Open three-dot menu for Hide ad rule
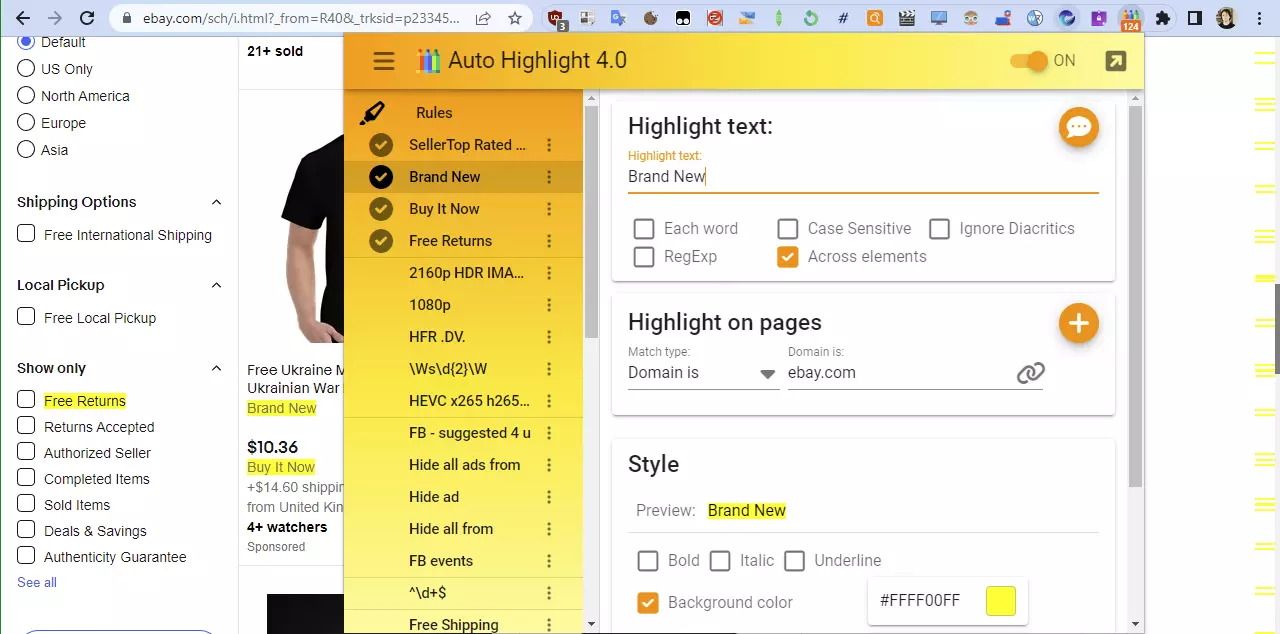 click(549, 497)
